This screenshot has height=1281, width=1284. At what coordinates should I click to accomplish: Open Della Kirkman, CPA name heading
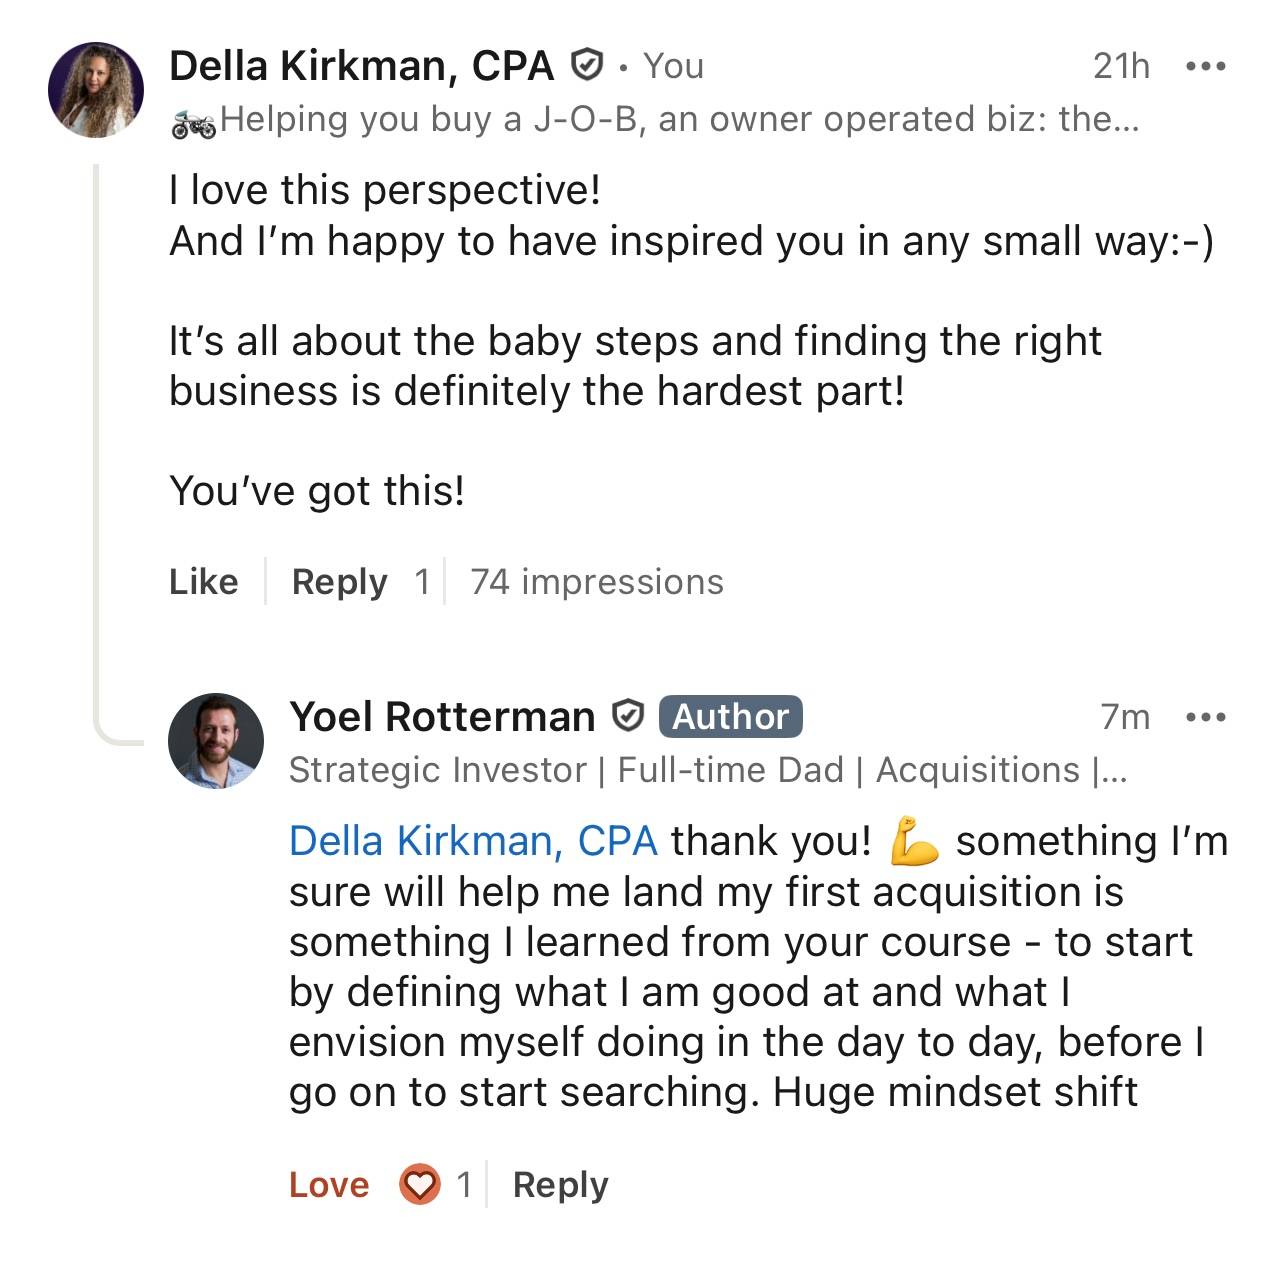[361, 66]
